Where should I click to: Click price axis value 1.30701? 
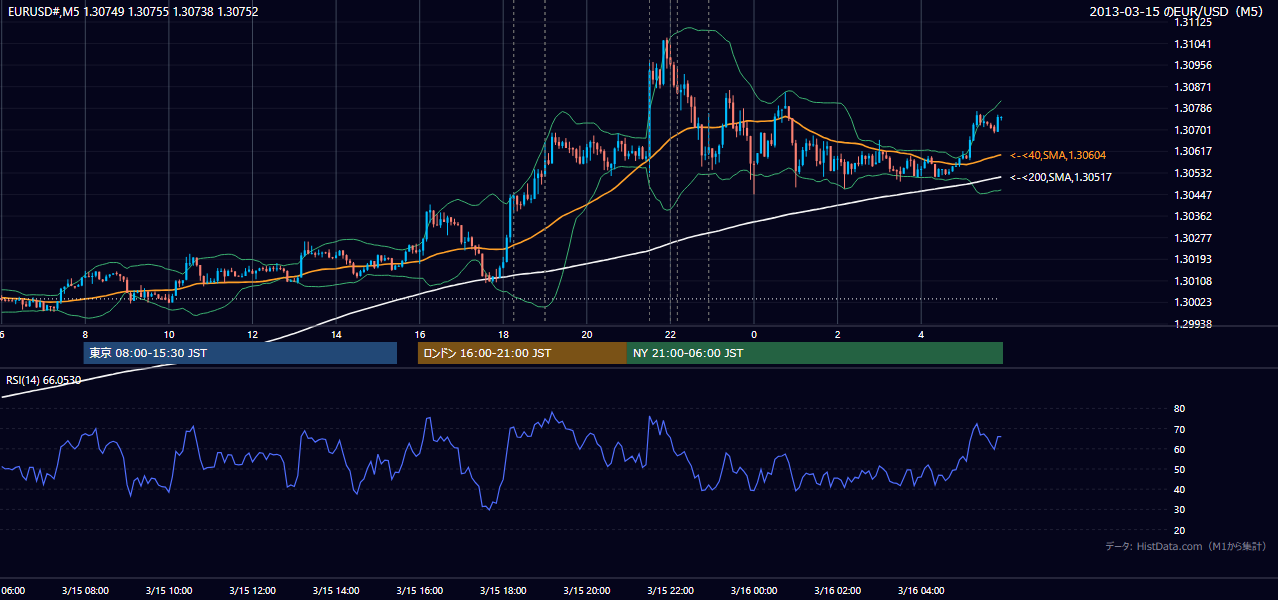point(1193,130)
